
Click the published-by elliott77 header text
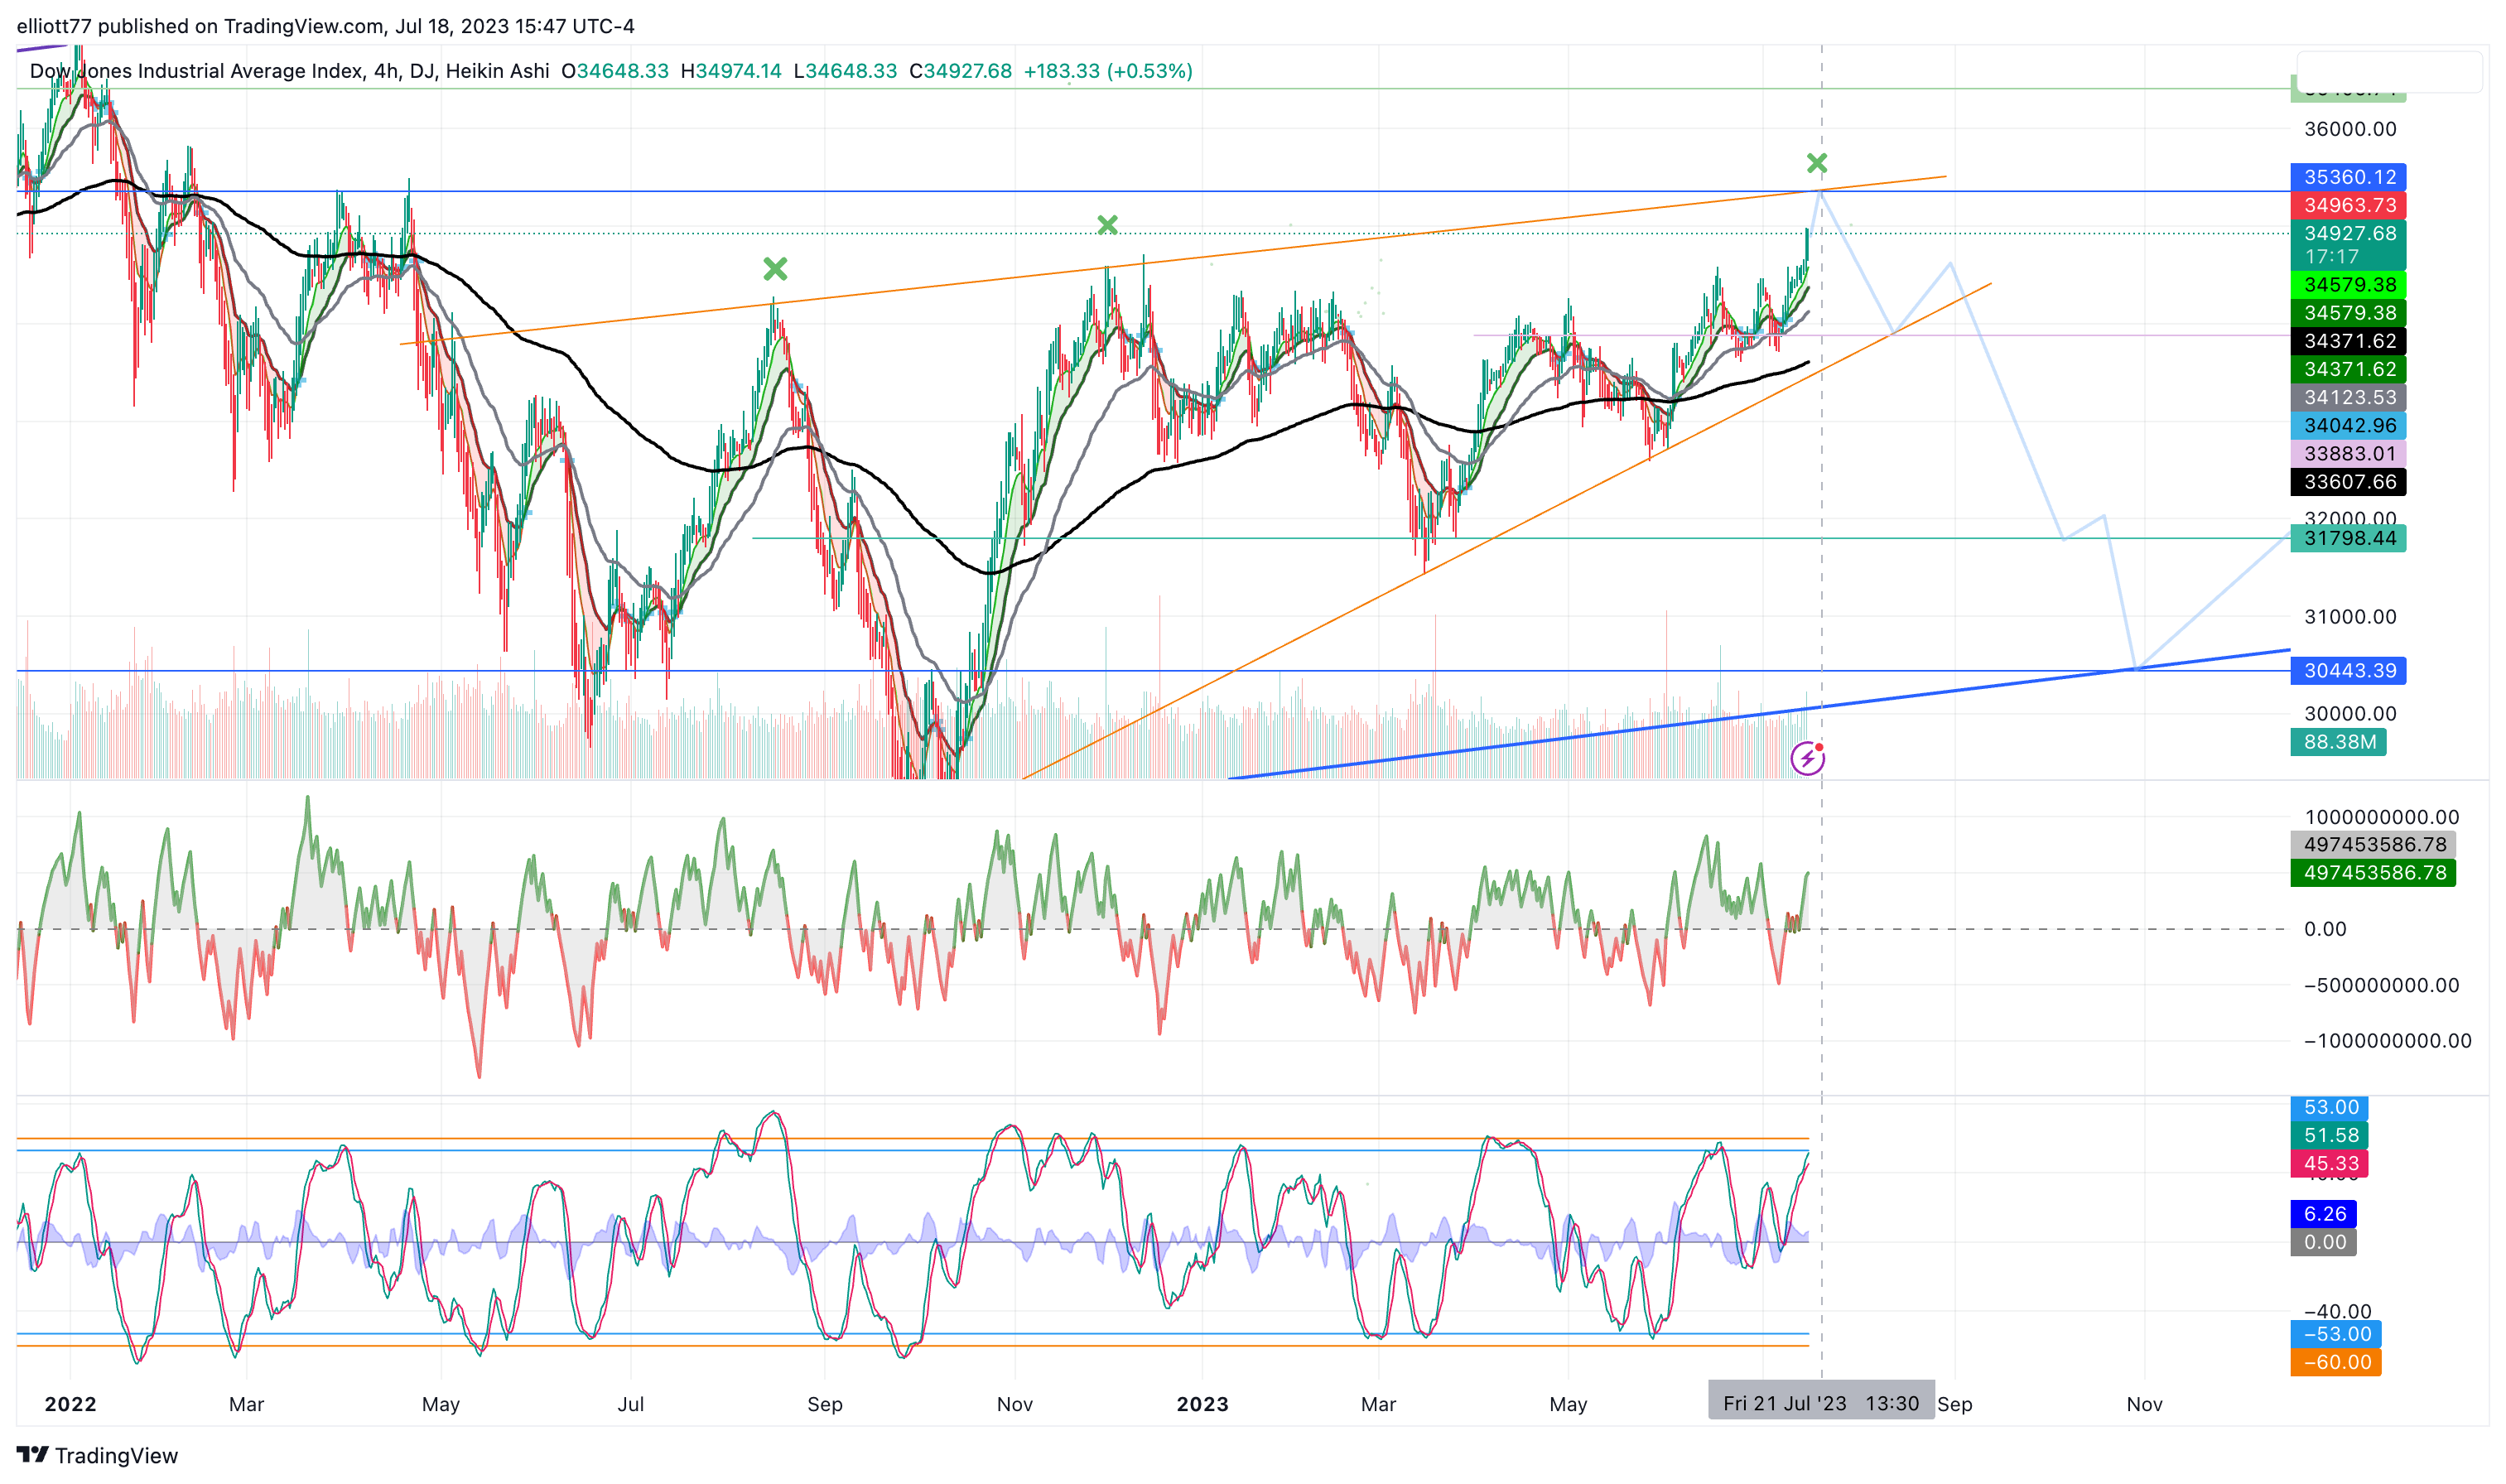(x=325, y=26)
